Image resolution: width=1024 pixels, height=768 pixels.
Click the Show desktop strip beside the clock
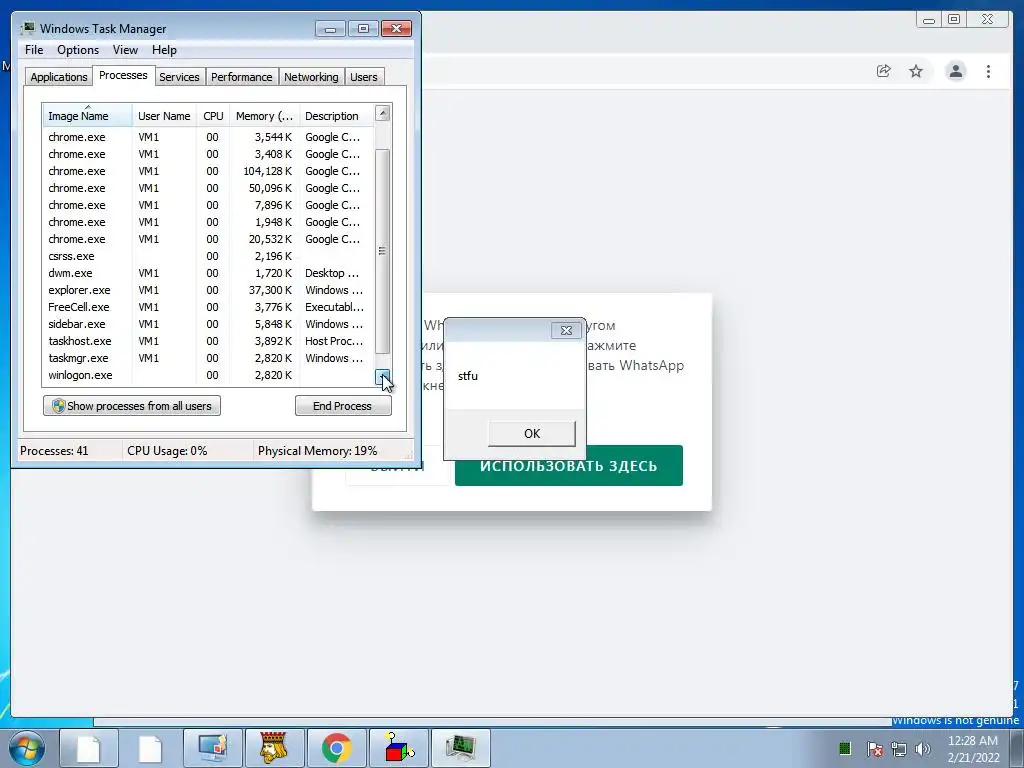[x=1016, y=748]
